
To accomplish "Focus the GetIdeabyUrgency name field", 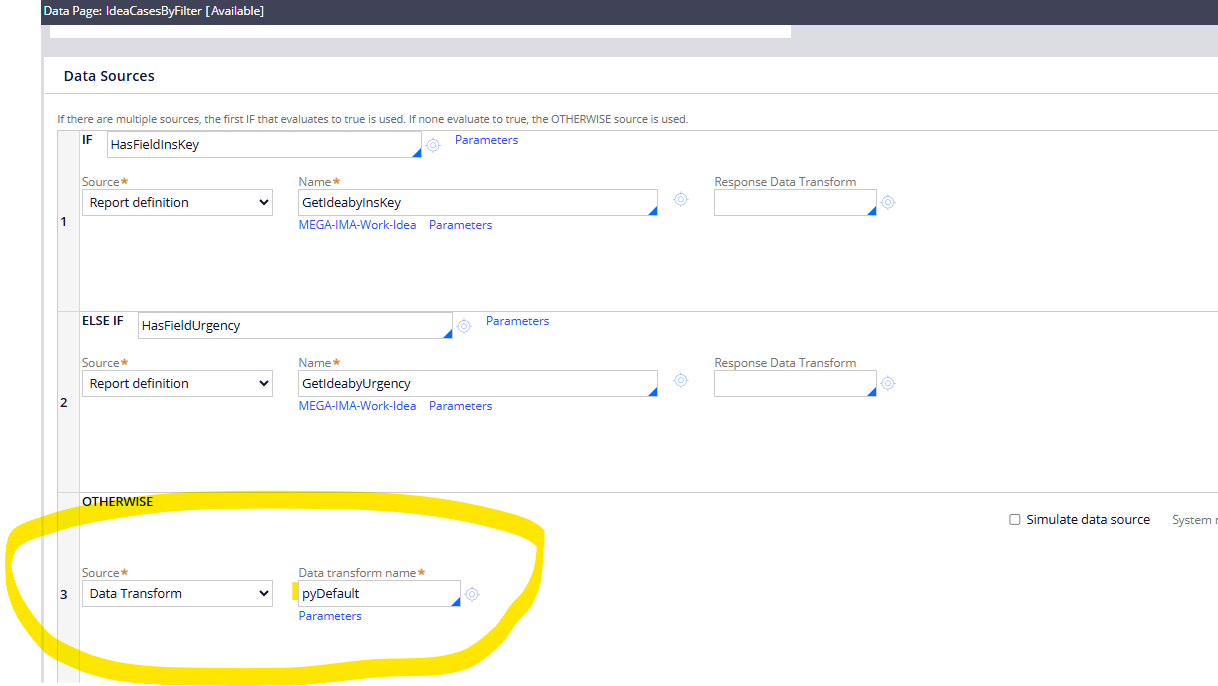I will click(478, 383).
